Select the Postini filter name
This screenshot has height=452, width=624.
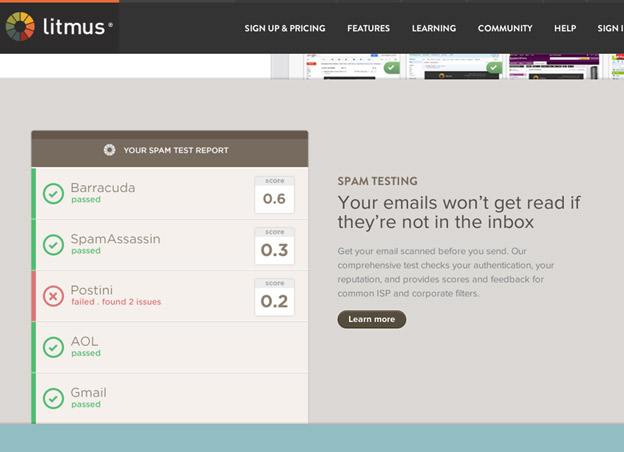tap(92, 290)
